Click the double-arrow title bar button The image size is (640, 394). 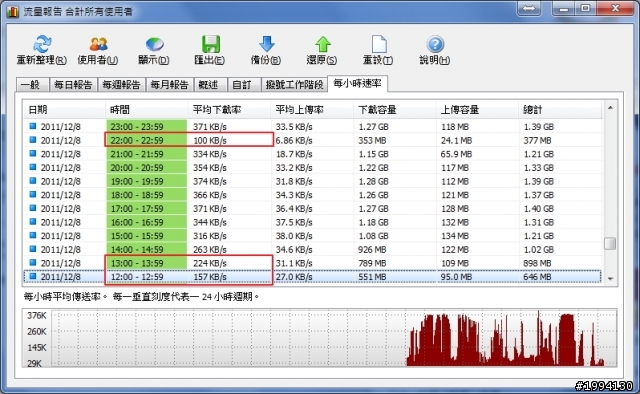point(529,9)
